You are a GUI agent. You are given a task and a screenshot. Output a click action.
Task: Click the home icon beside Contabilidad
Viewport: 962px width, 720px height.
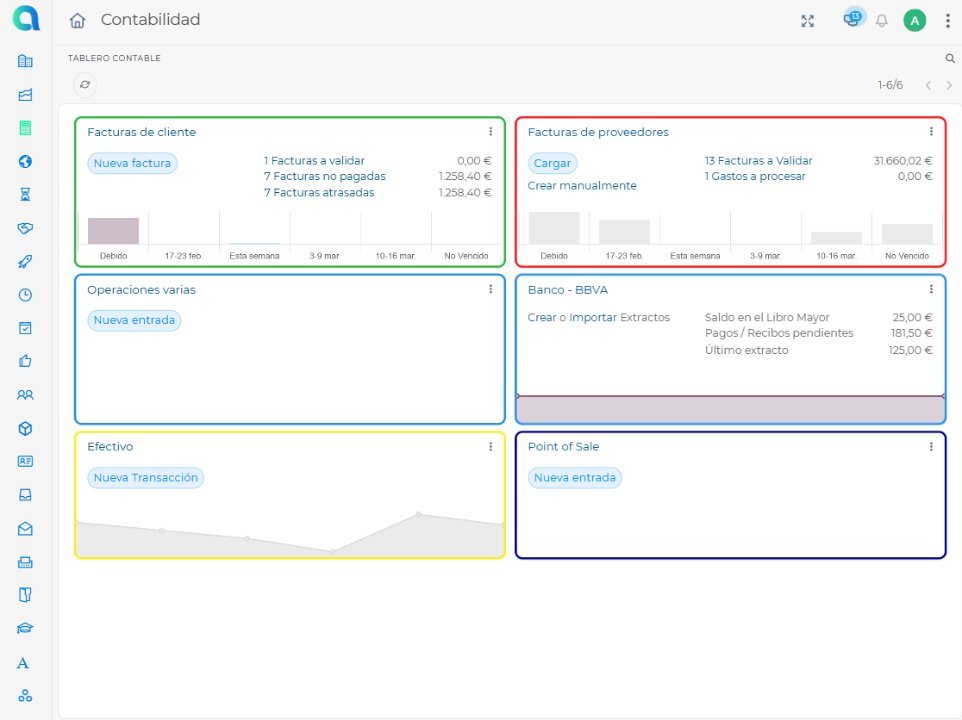click(77, 20)
